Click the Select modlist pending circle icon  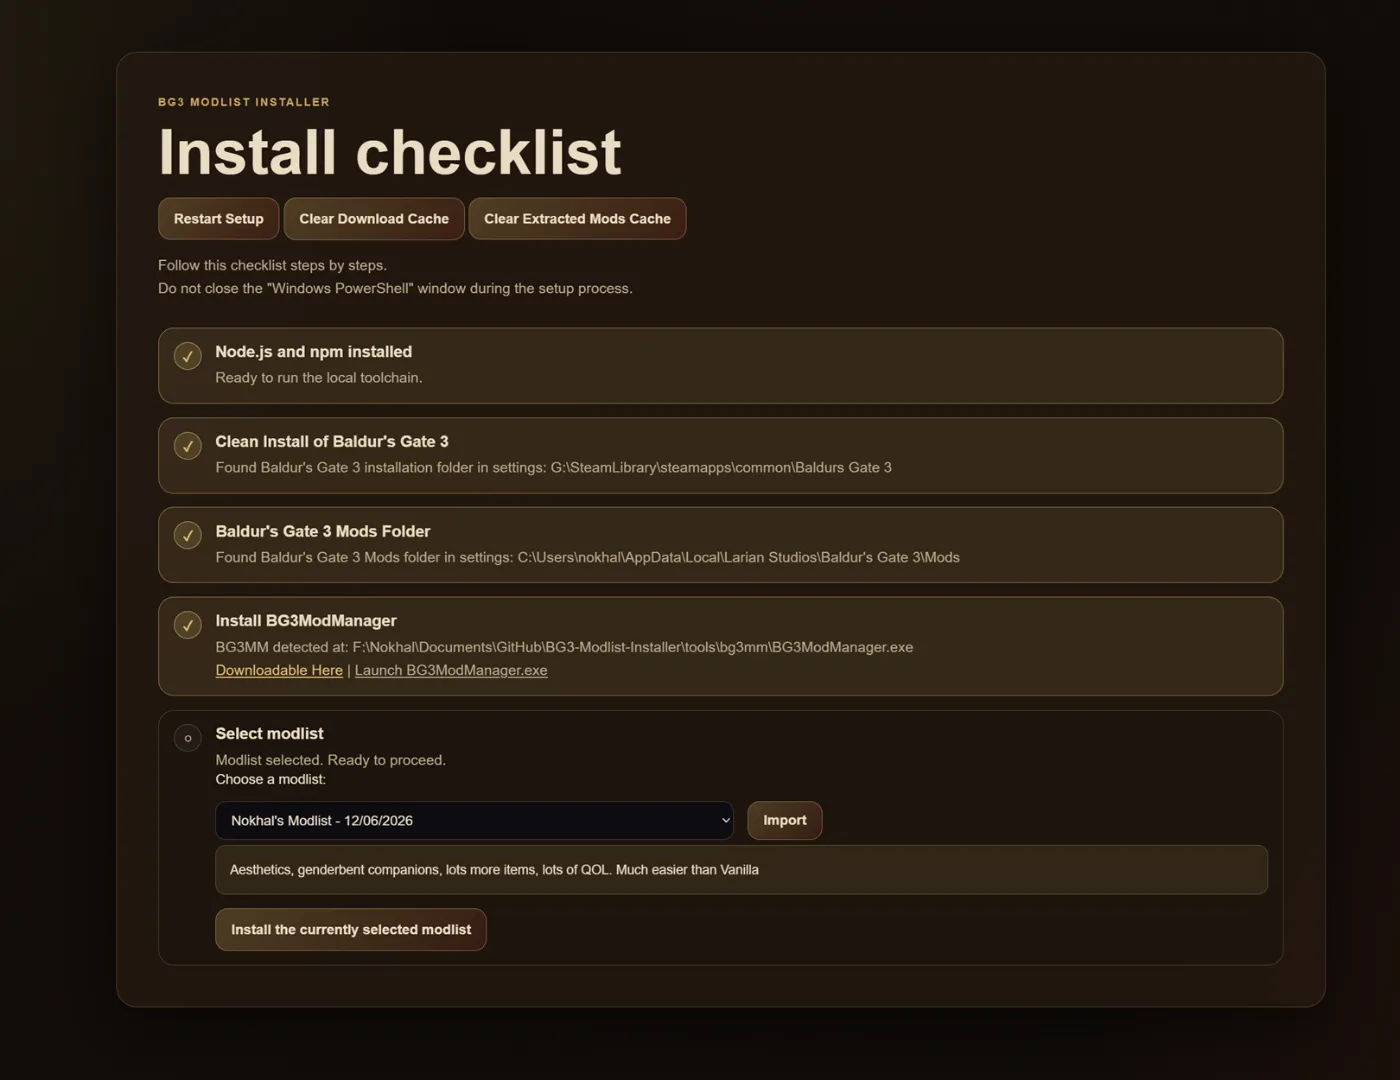tap(188, 738)
